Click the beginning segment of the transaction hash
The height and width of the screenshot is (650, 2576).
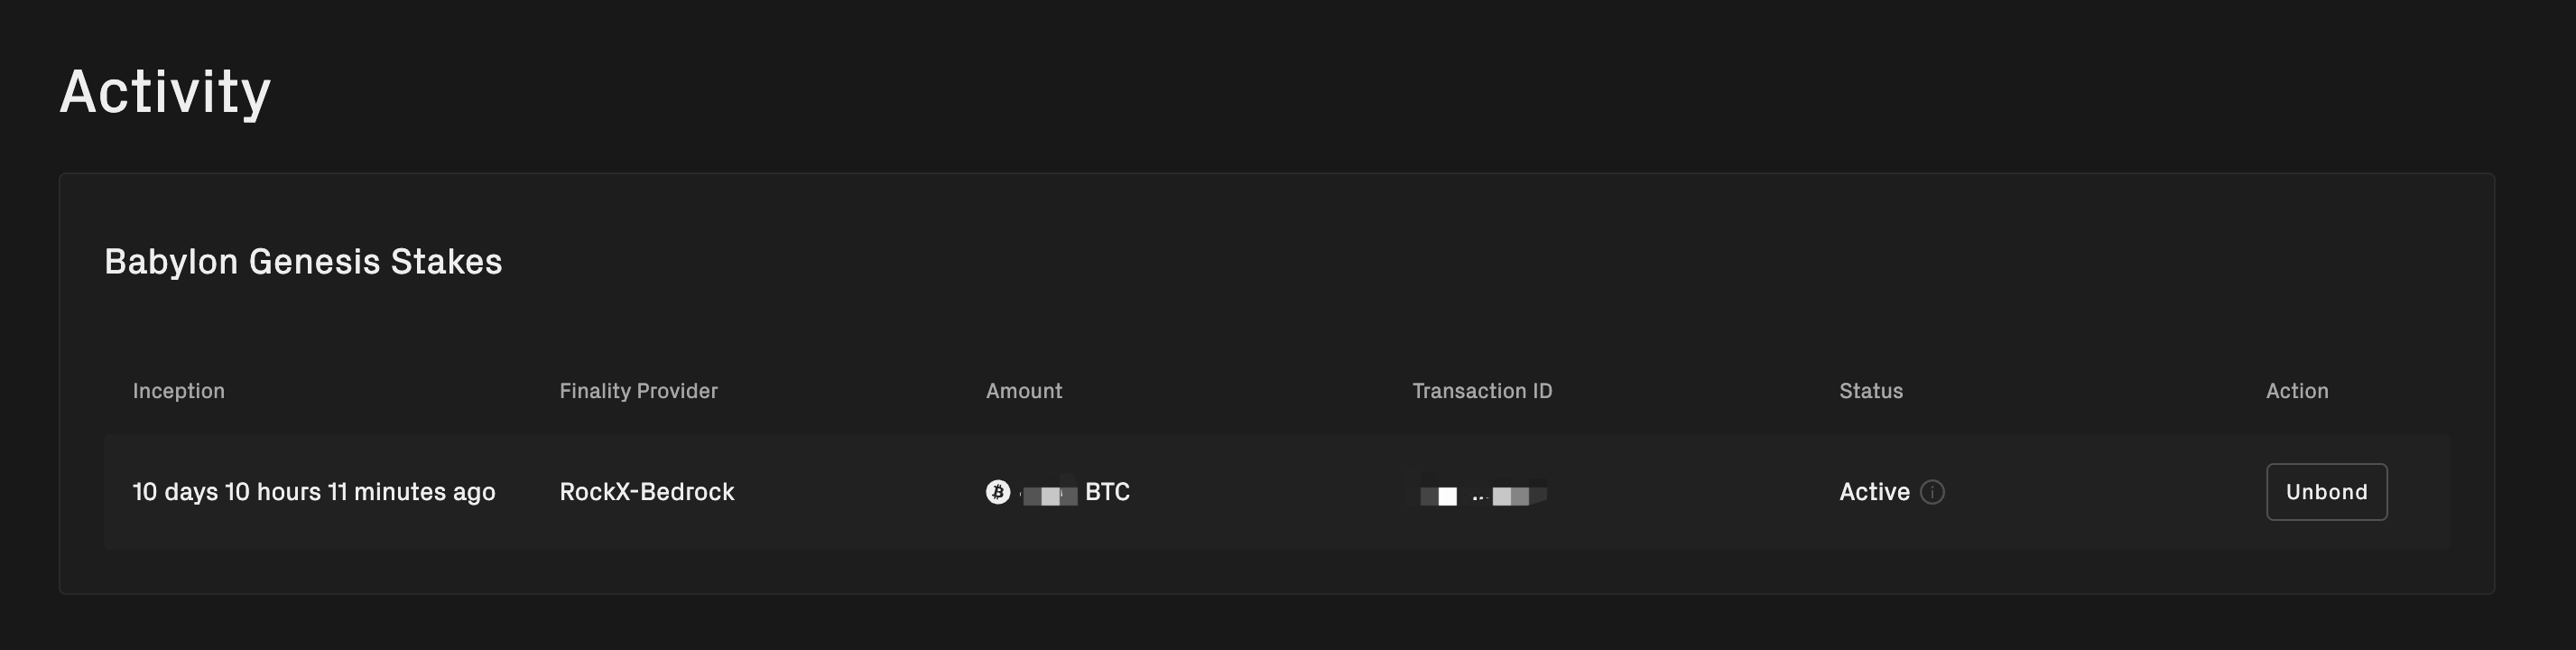coord(1438,496)
